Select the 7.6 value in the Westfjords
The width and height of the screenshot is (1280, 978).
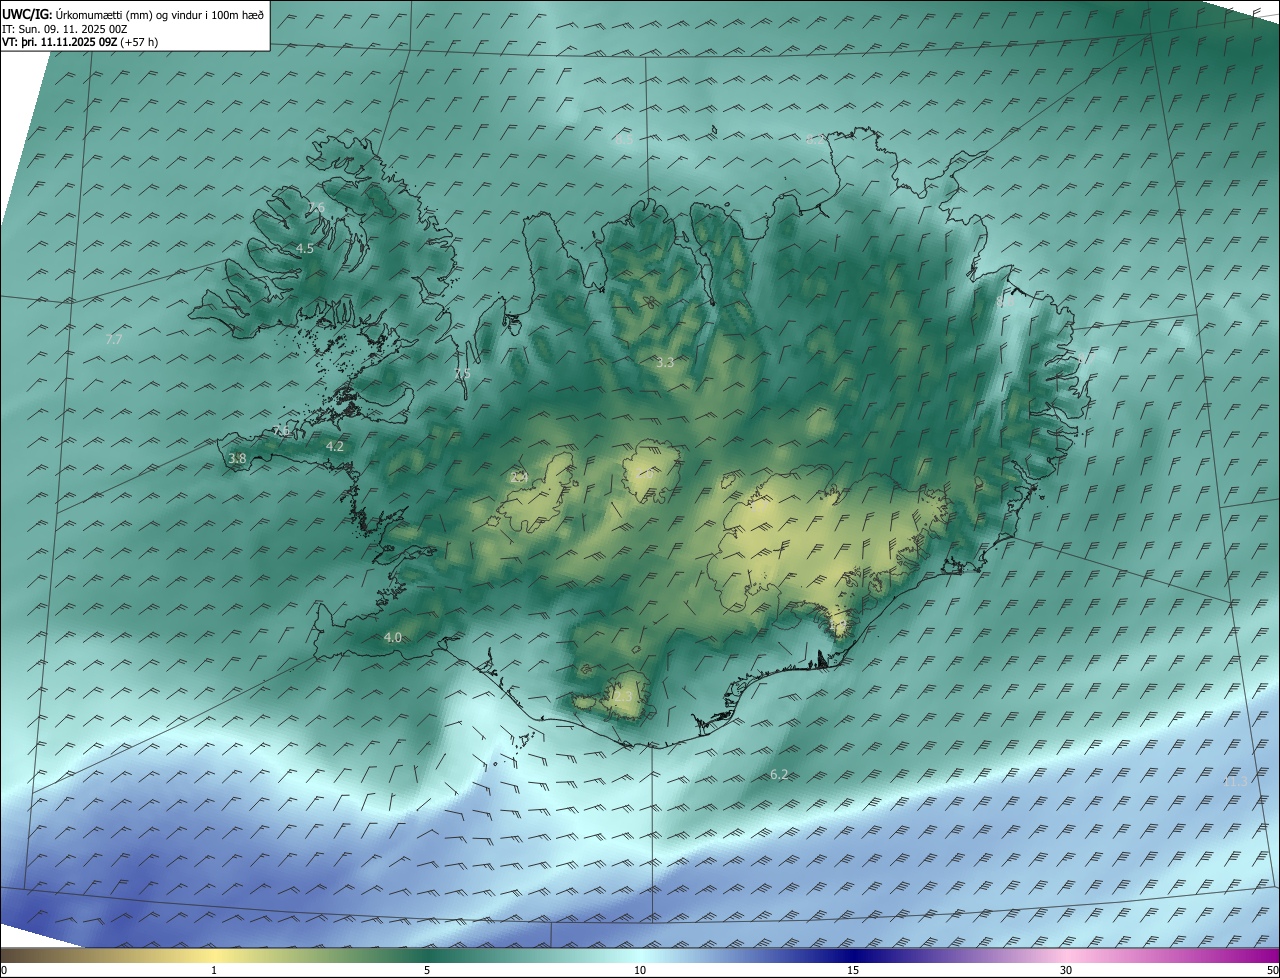pyautogui.click(x=317, y=207)
